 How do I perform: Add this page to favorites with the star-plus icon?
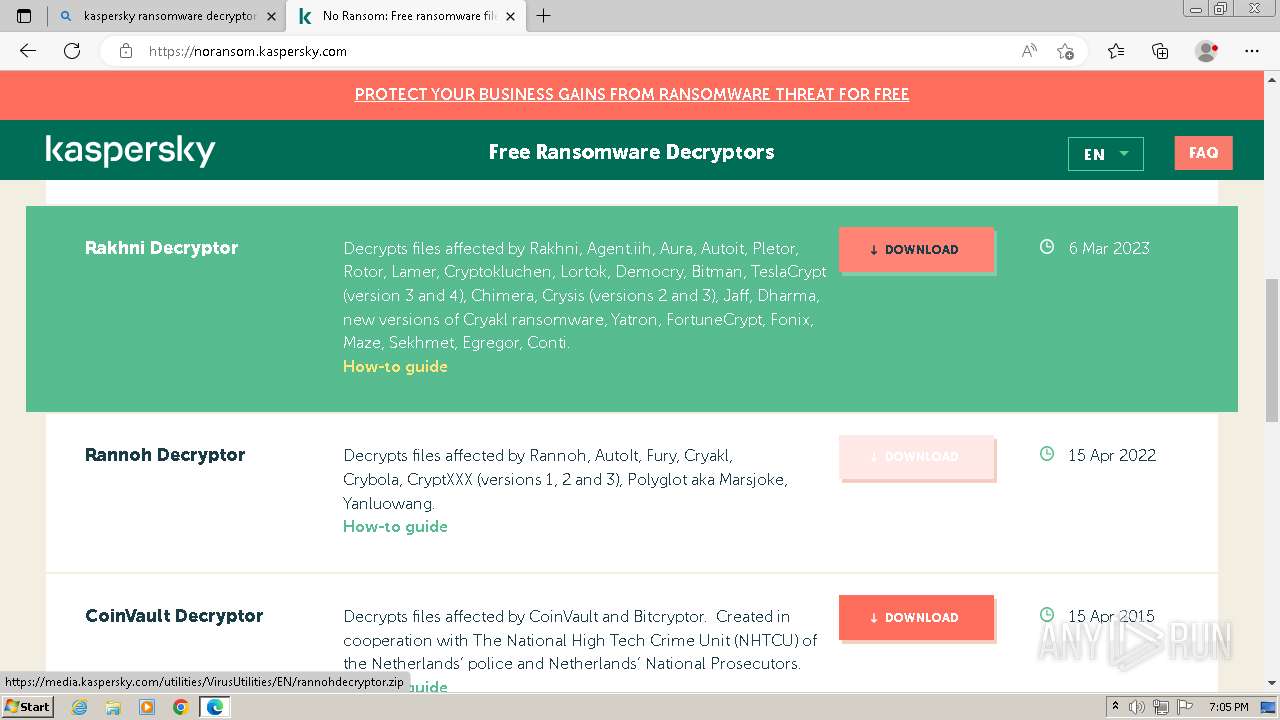tap(1065, 51)
